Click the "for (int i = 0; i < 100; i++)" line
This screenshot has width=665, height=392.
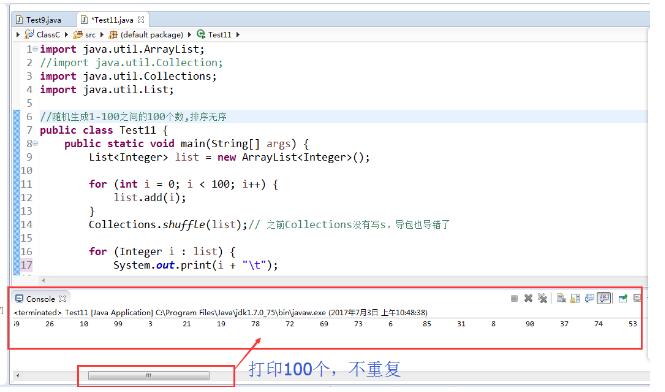pyautogui.click(x=184, y=184)
